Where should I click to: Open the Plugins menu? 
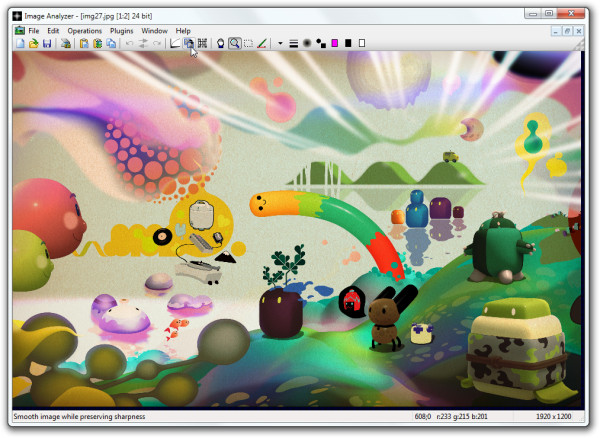(x=122, y=31)
